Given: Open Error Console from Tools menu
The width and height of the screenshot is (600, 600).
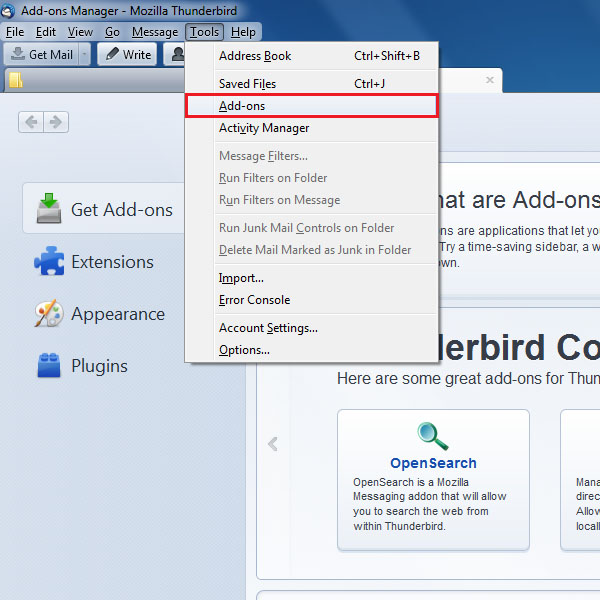Looking at the screenshot, I should tap(311, 300).
